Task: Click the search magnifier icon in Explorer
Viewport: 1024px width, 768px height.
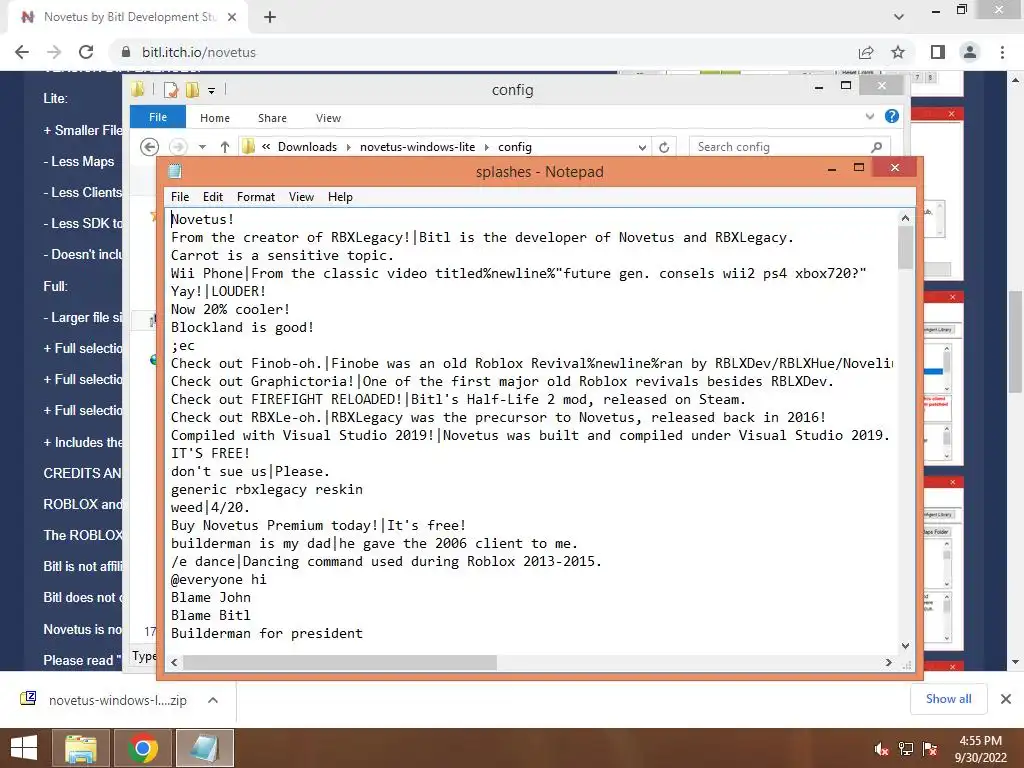Action: click(876, 147)
